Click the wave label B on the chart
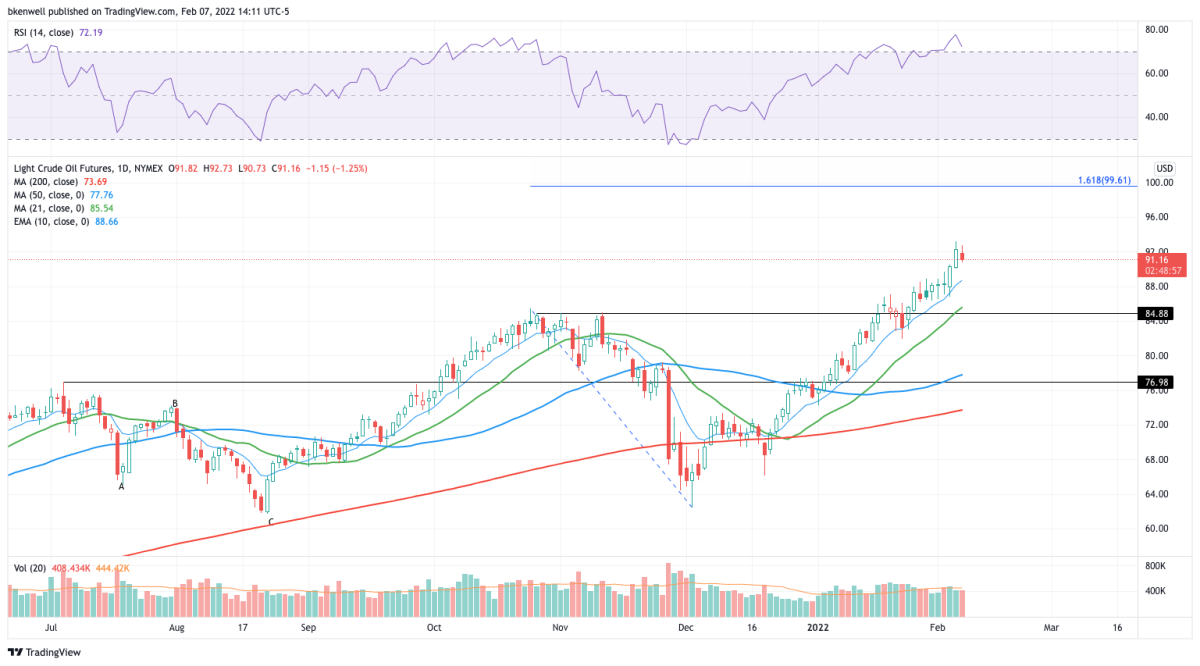Image resolution: width=1200 pixels, height=666 pixels. [x=175, y=404]
